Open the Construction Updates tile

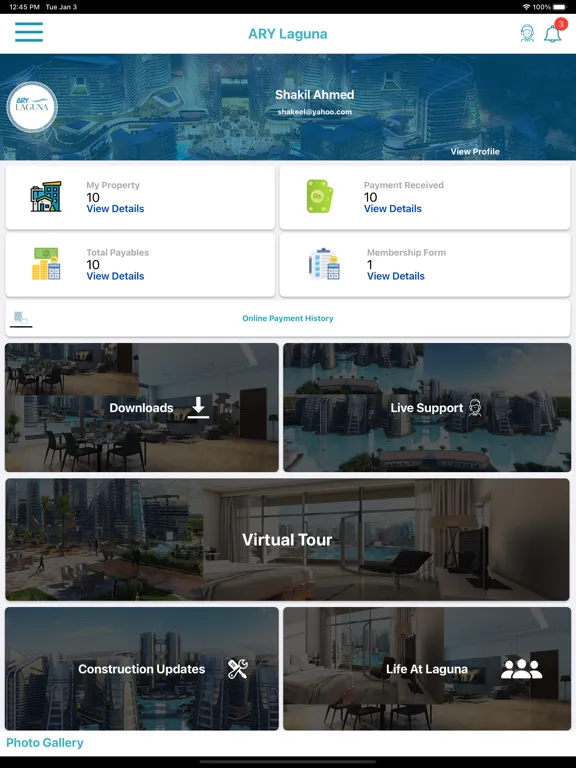click(142, 669)
